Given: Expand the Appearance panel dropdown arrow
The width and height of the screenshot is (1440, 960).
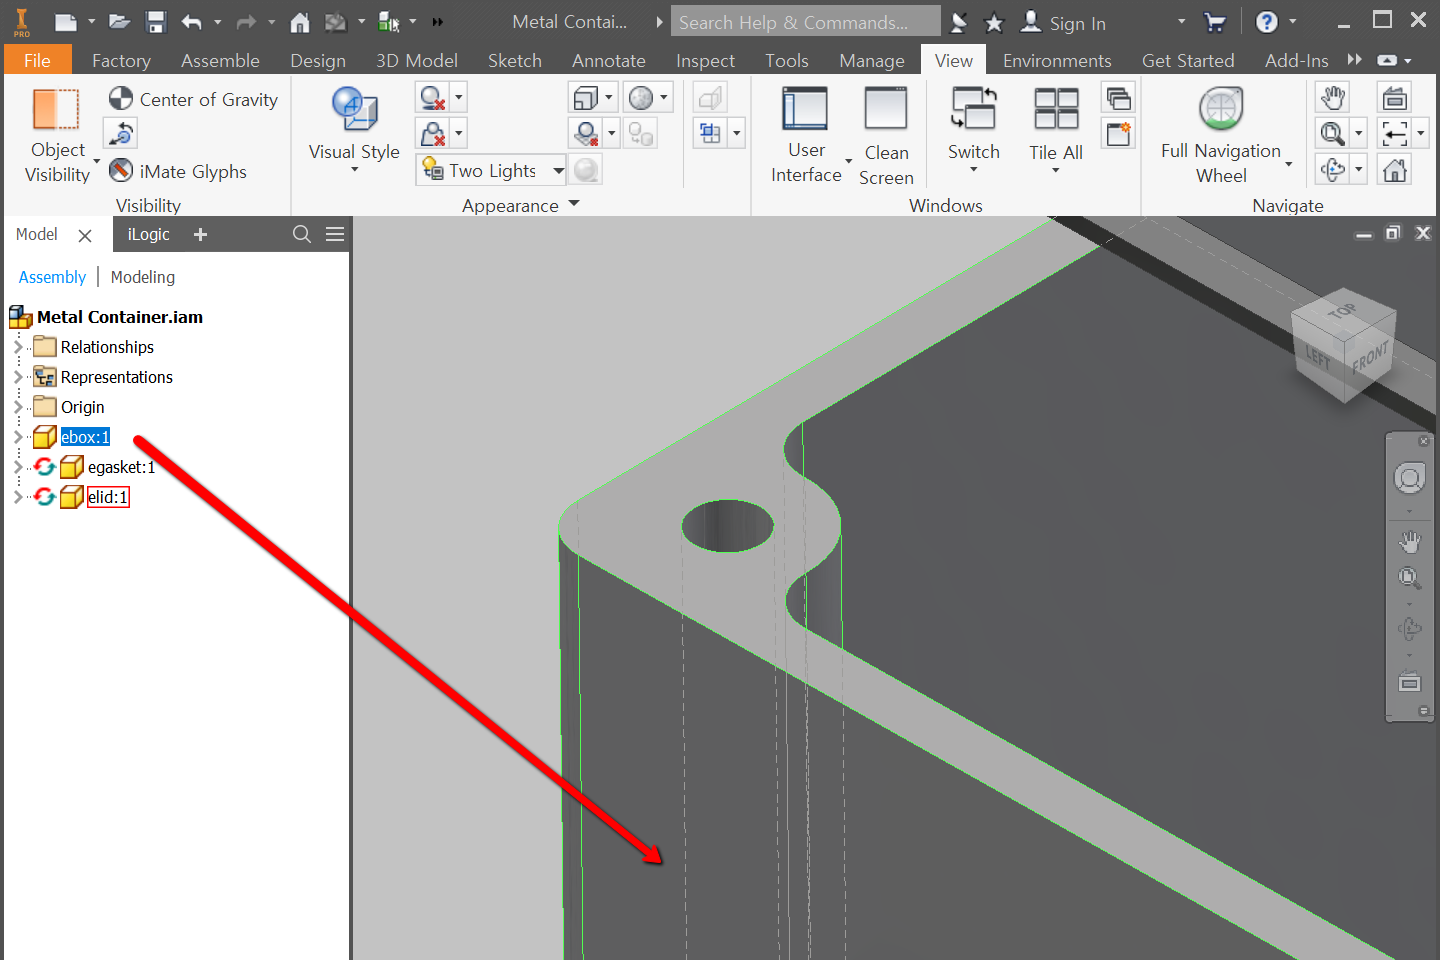Looking at the screenshot, I should [574, 204].
